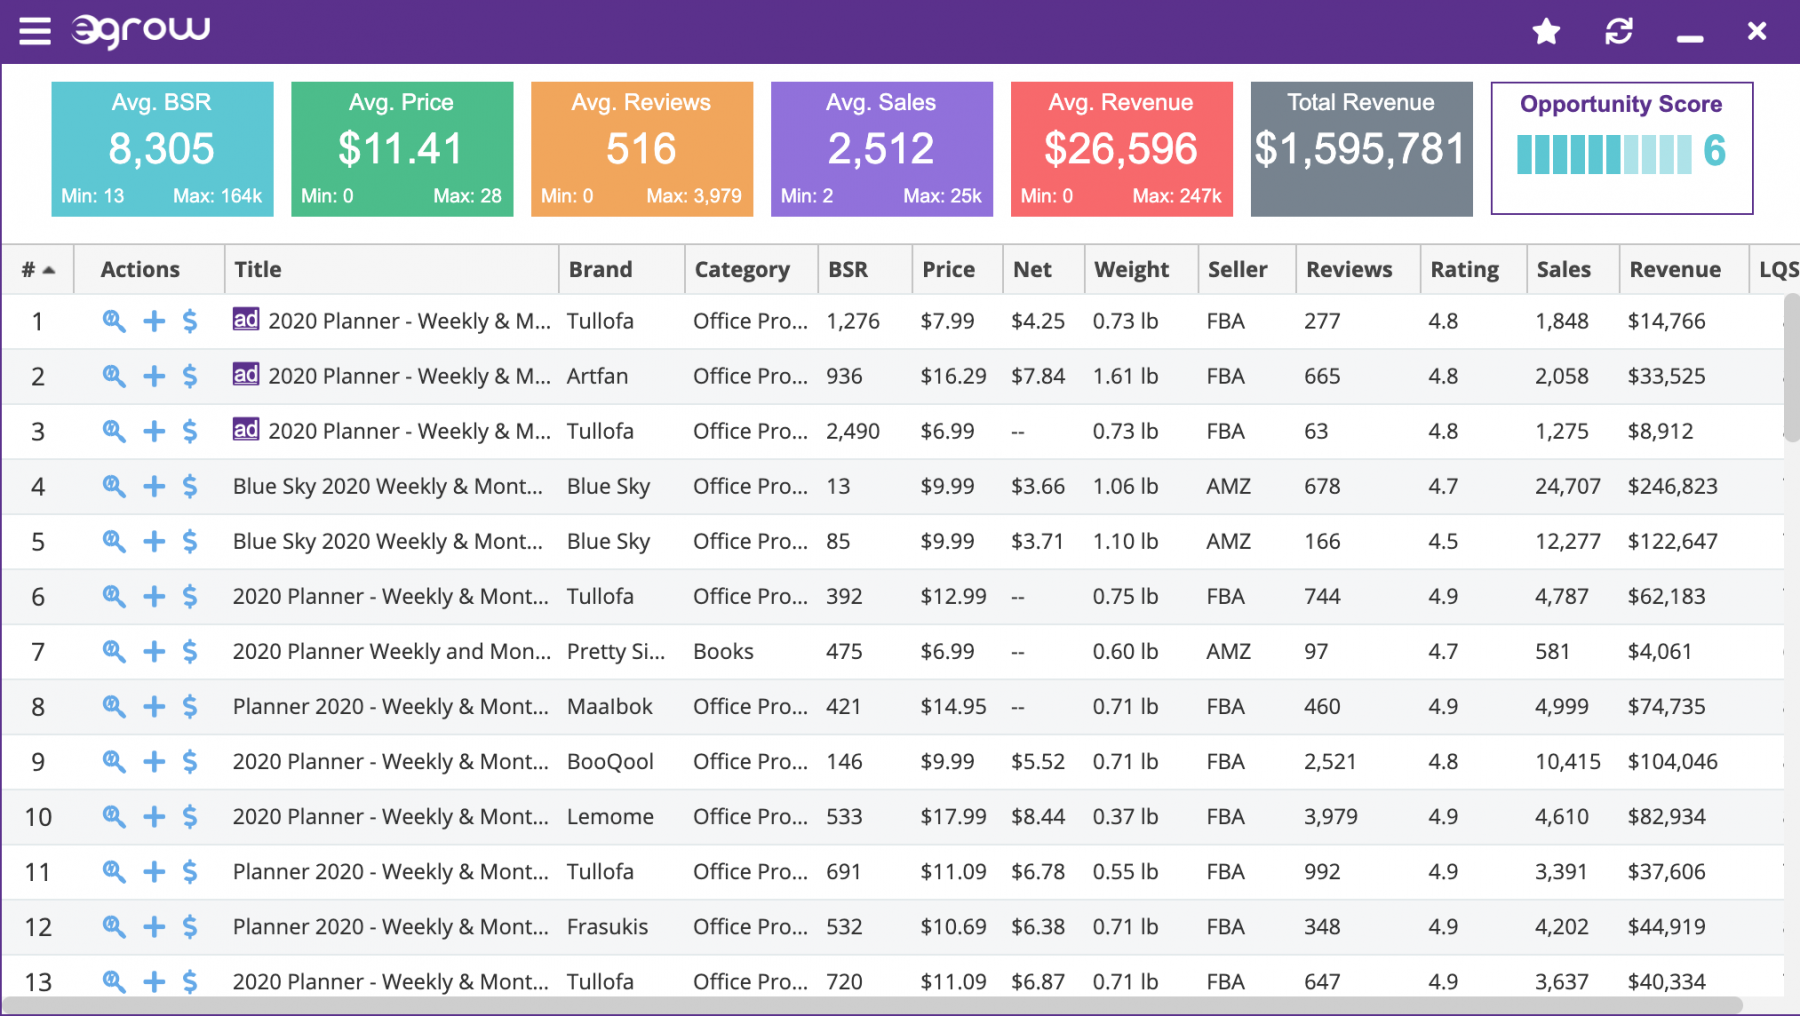Sort table by Reviews column
1800x1016 pixels.
pos(1358,269)
